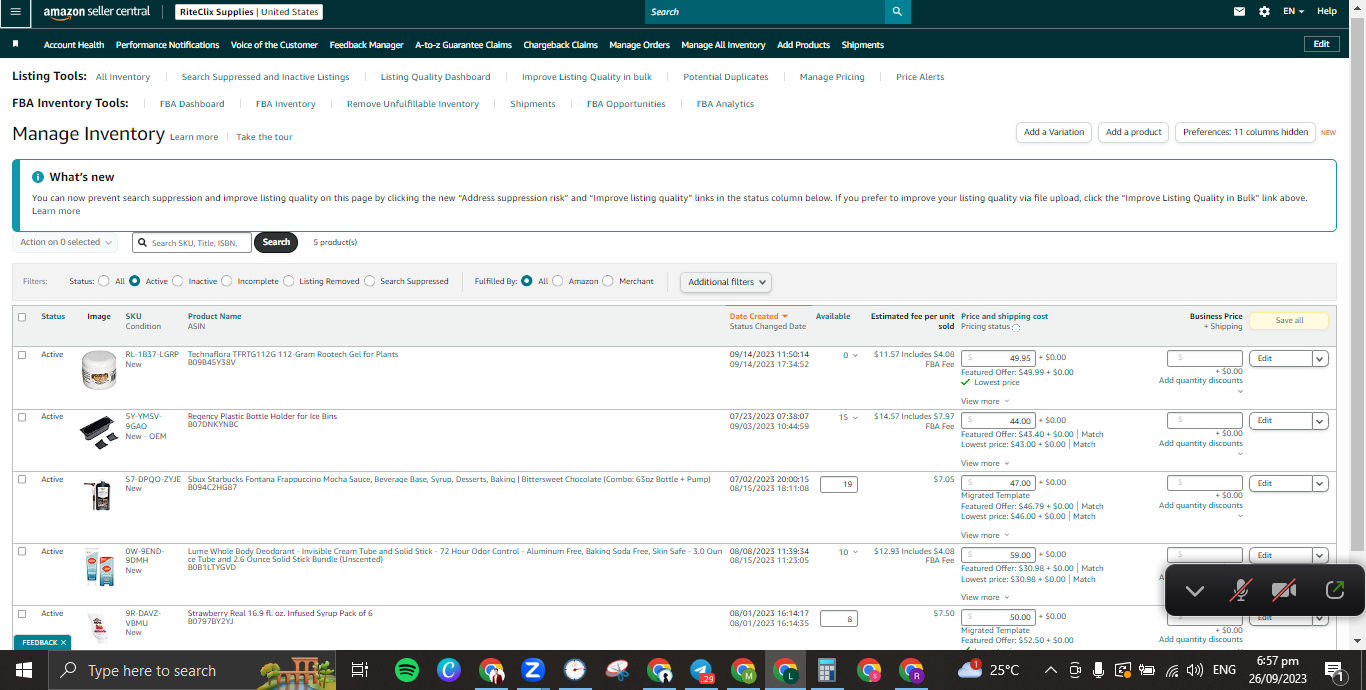Select Fulfilled By Amazon radio button

(557, 281)
